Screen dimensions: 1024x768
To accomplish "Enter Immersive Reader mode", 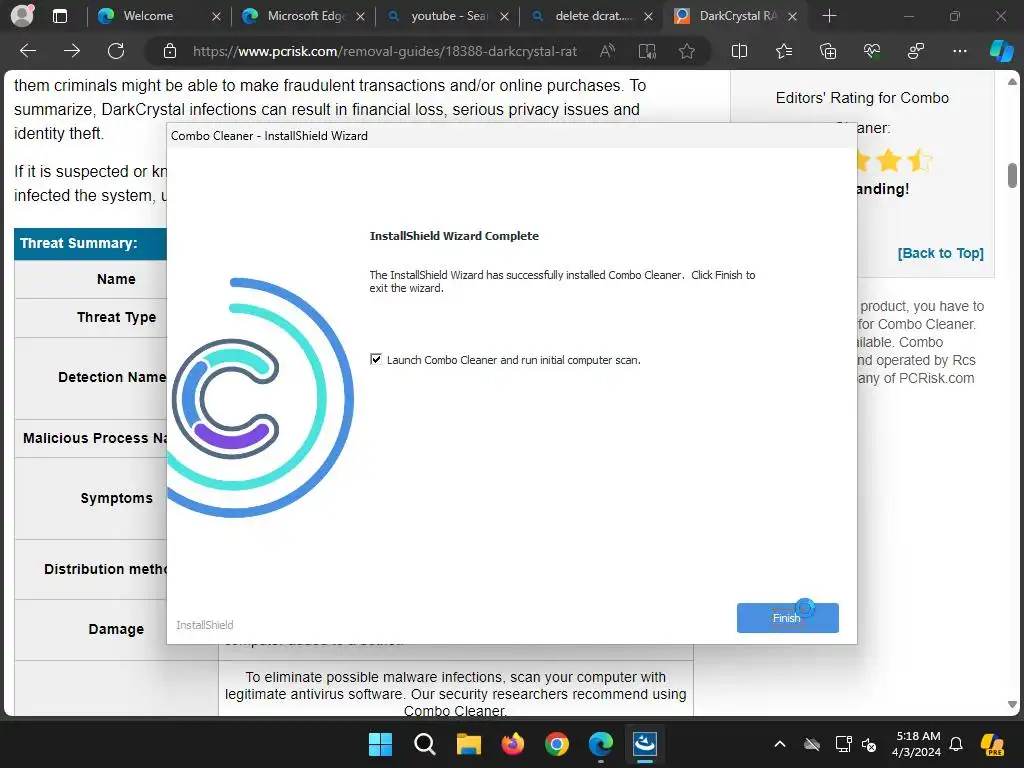I will pos(647,51).
